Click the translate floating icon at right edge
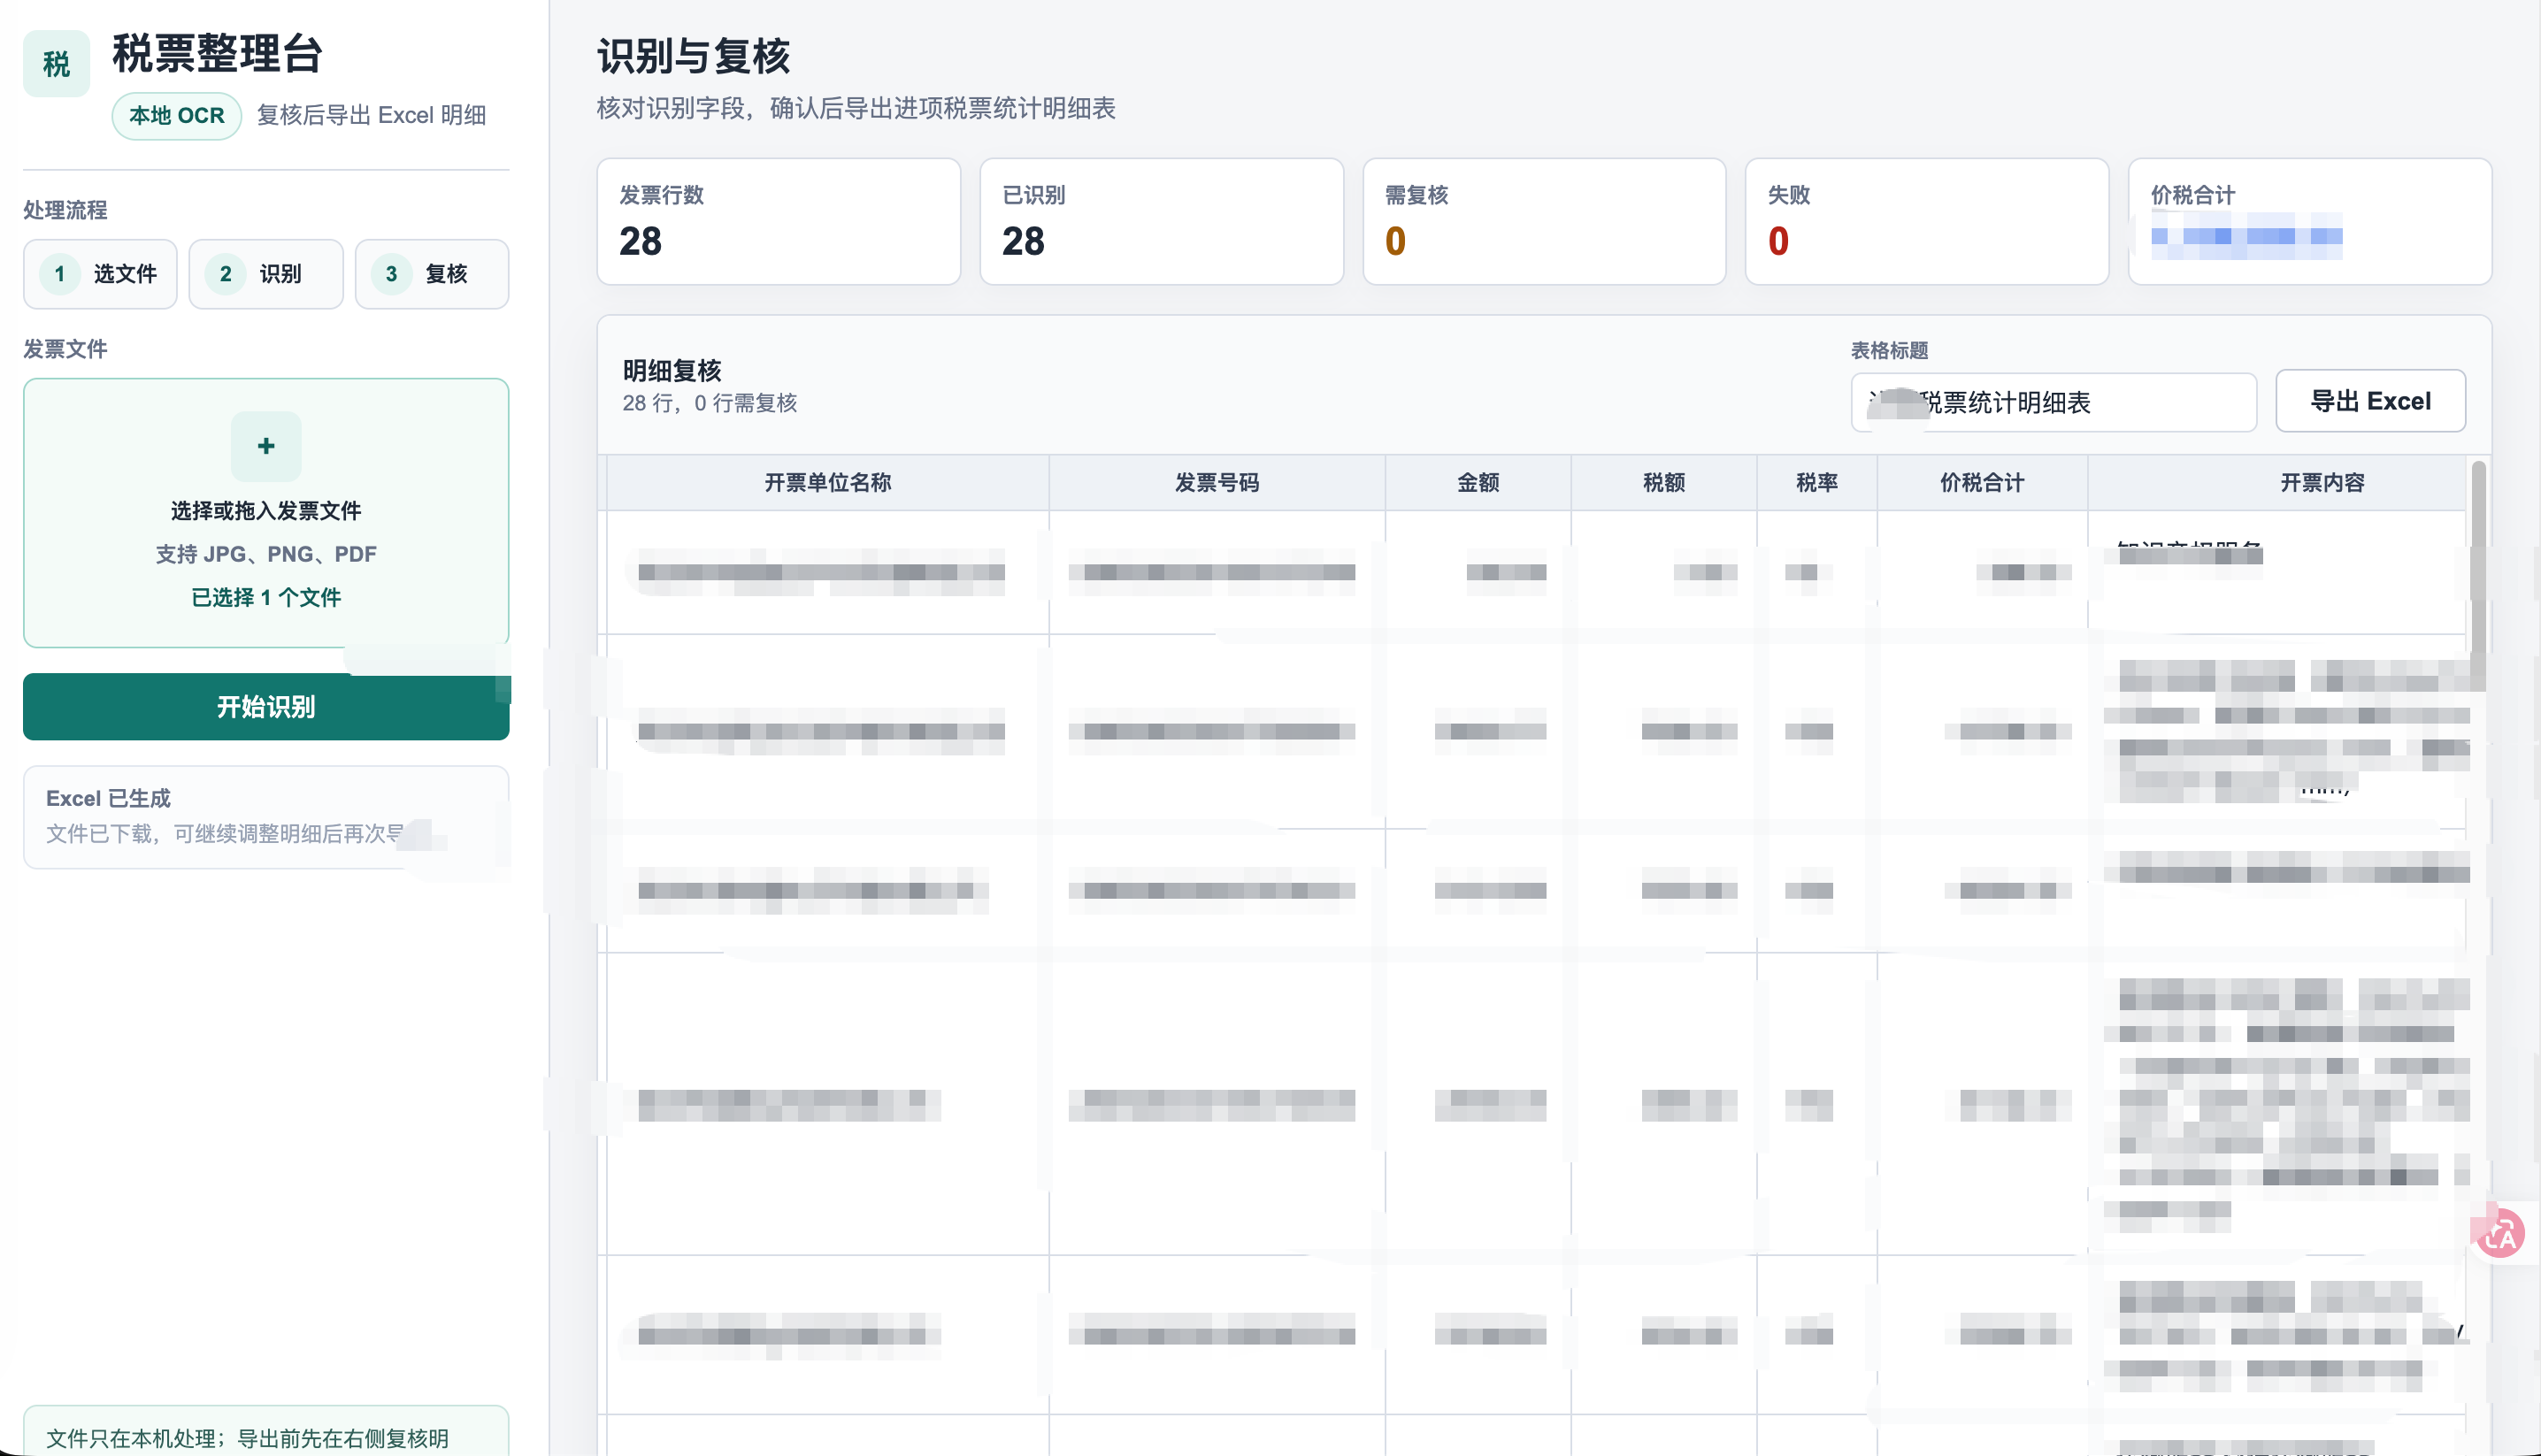Image resolution: width=2541 pixels, height=1456 pixels. [x=2502, y=1234]
